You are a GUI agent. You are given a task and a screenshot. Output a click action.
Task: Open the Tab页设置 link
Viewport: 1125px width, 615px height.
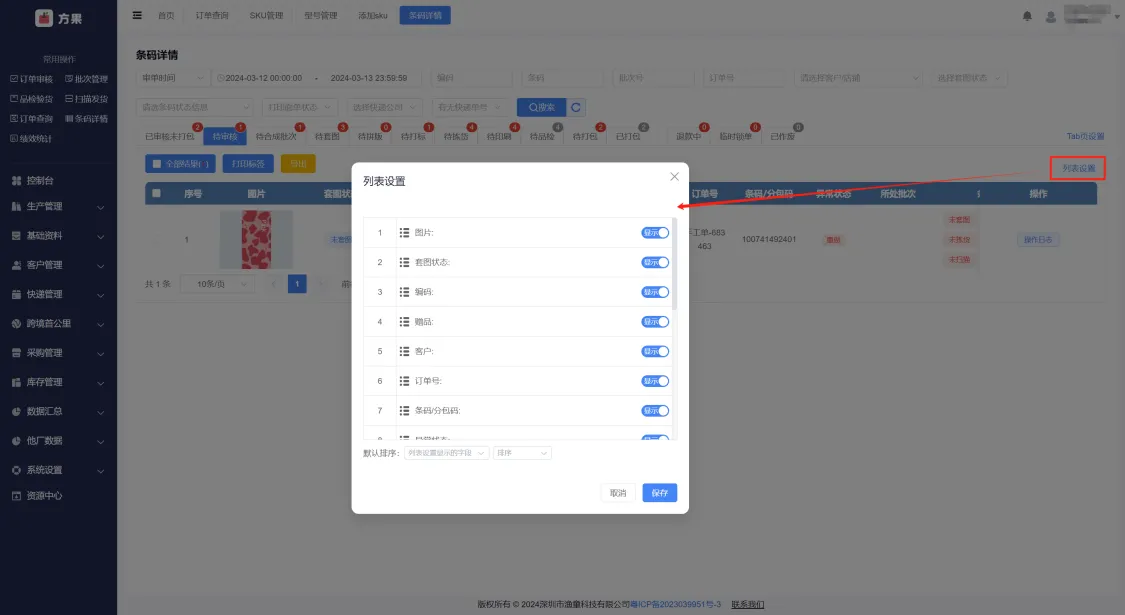point(1085,136)
